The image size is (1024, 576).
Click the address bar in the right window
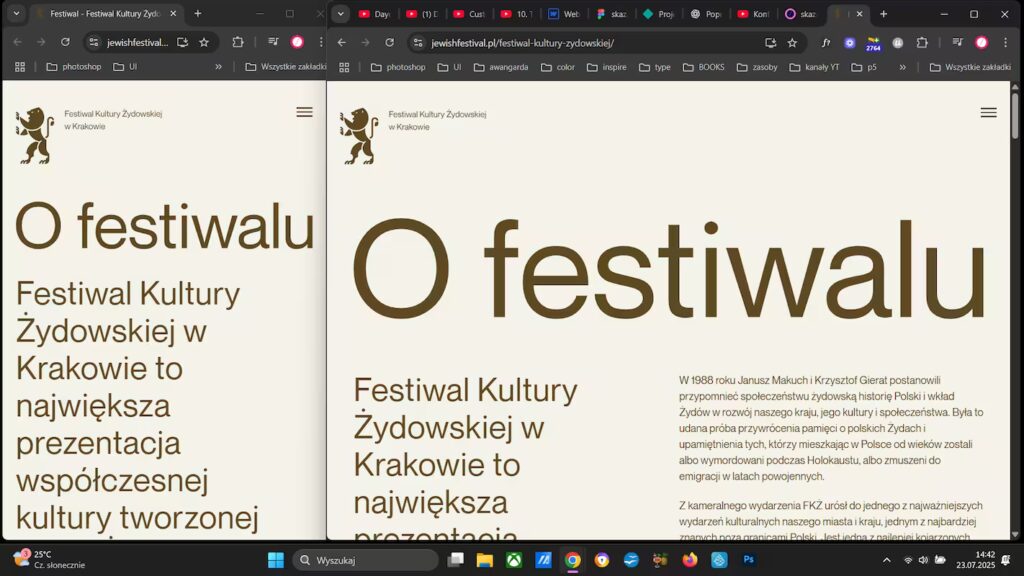tap(590, 43)
